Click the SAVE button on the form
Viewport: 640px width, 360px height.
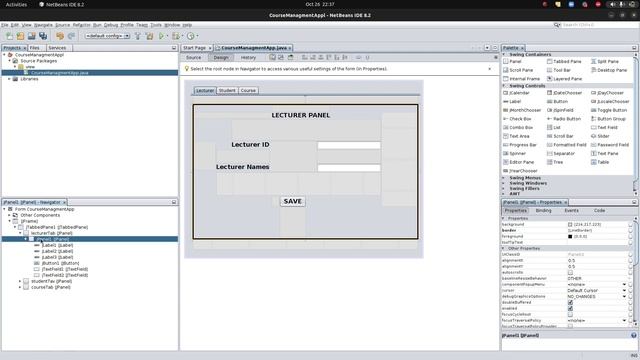click(293, 201)
